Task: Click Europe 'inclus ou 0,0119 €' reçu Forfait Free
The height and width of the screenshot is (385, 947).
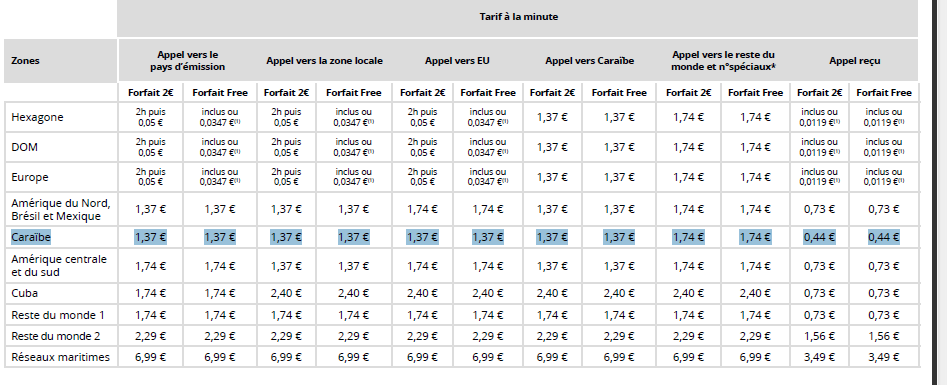Action: (x=884, y=177)
